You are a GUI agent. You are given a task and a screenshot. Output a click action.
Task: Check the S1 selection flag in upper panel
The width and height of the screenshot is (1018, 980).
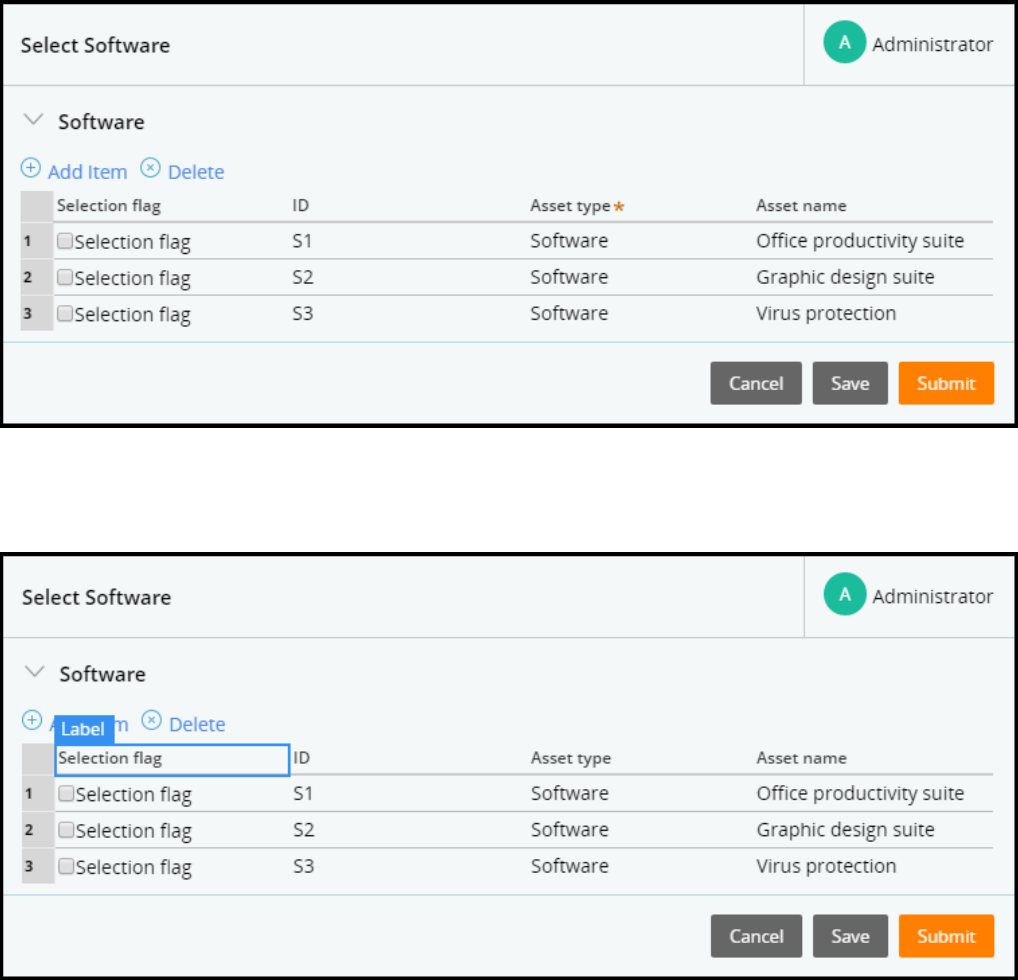tap(65, 241)
